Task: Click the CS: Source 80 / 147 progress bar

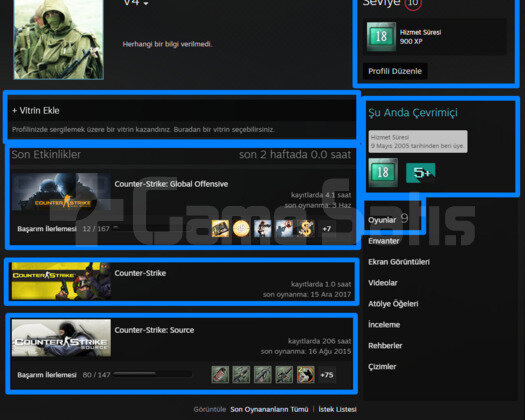Action: coord(152,374)
